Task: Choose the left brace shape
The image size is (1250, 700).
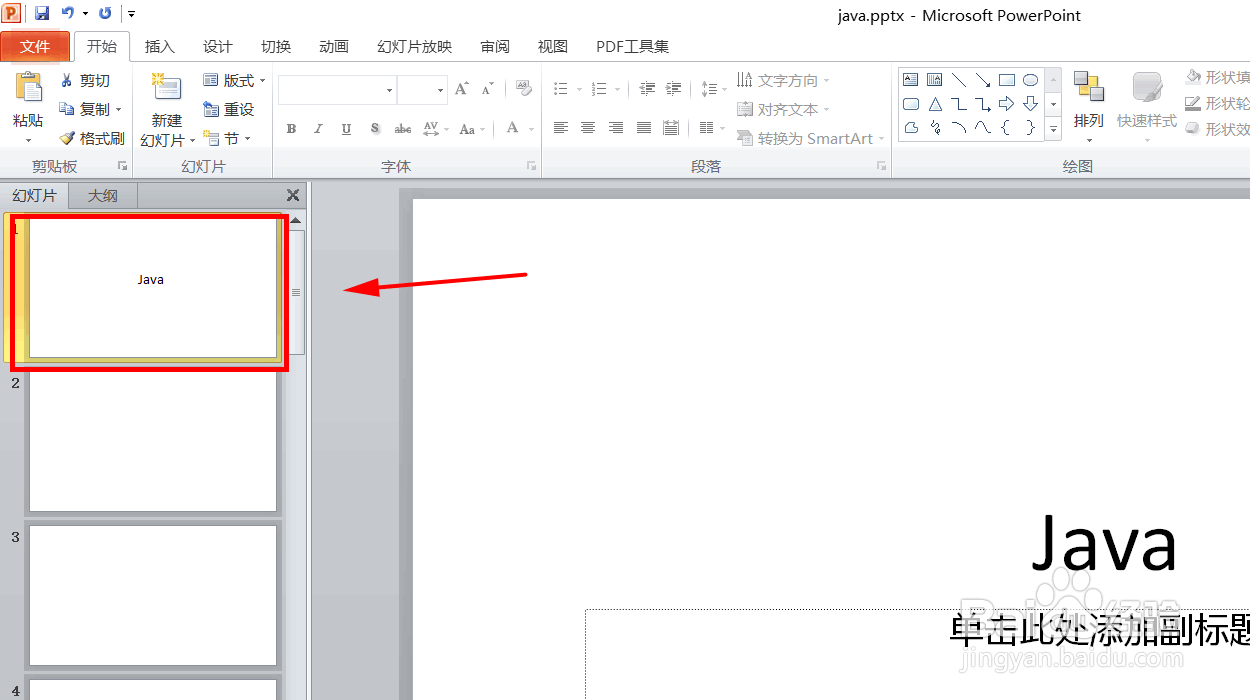Action: point(1007,128)
